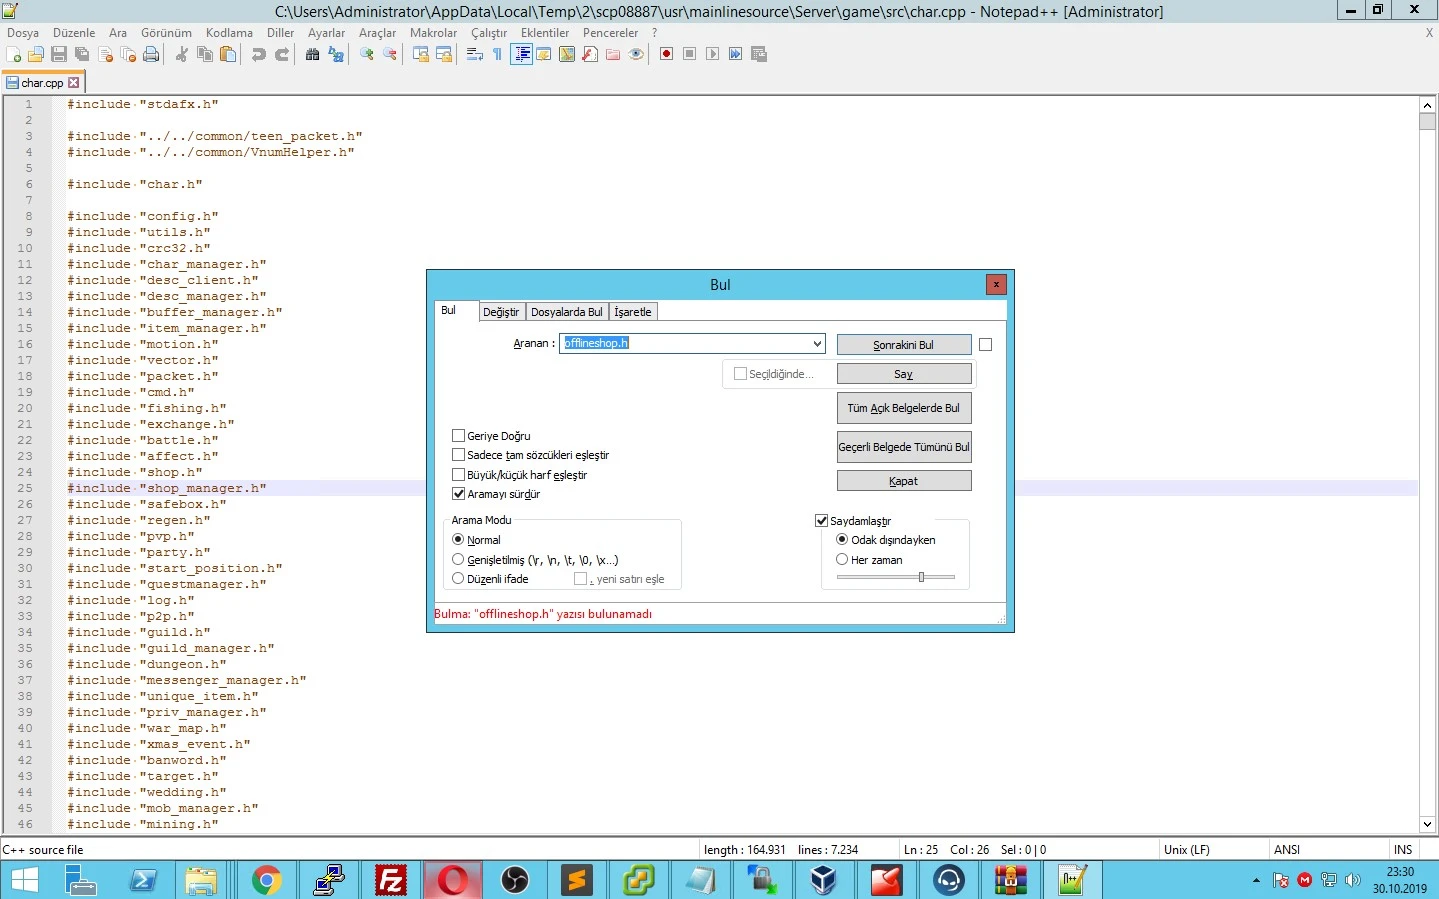Click the Document map toolbar icon
This screenshot has width=1439, height=899.
[x=567, y=54]
